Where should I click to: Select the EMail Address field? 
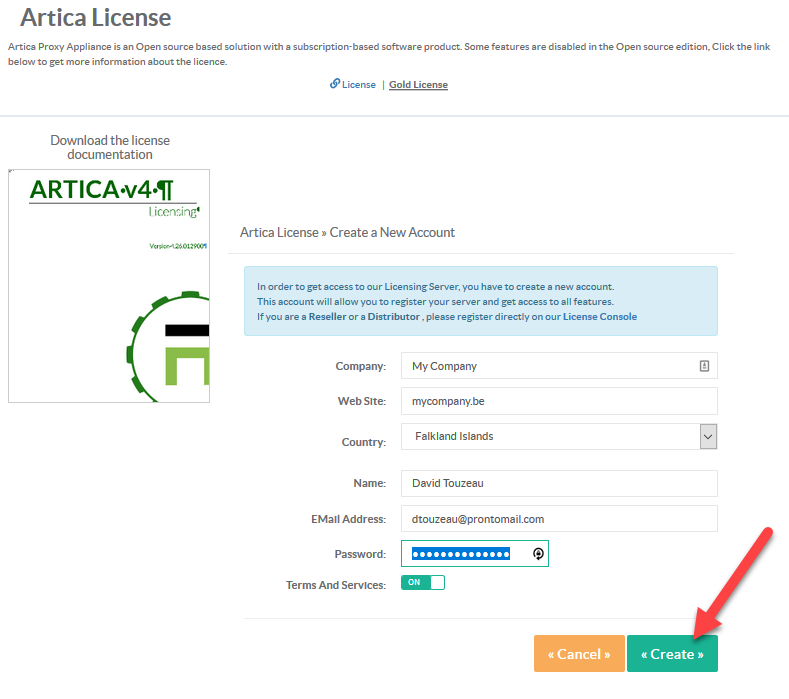(559, 519)
